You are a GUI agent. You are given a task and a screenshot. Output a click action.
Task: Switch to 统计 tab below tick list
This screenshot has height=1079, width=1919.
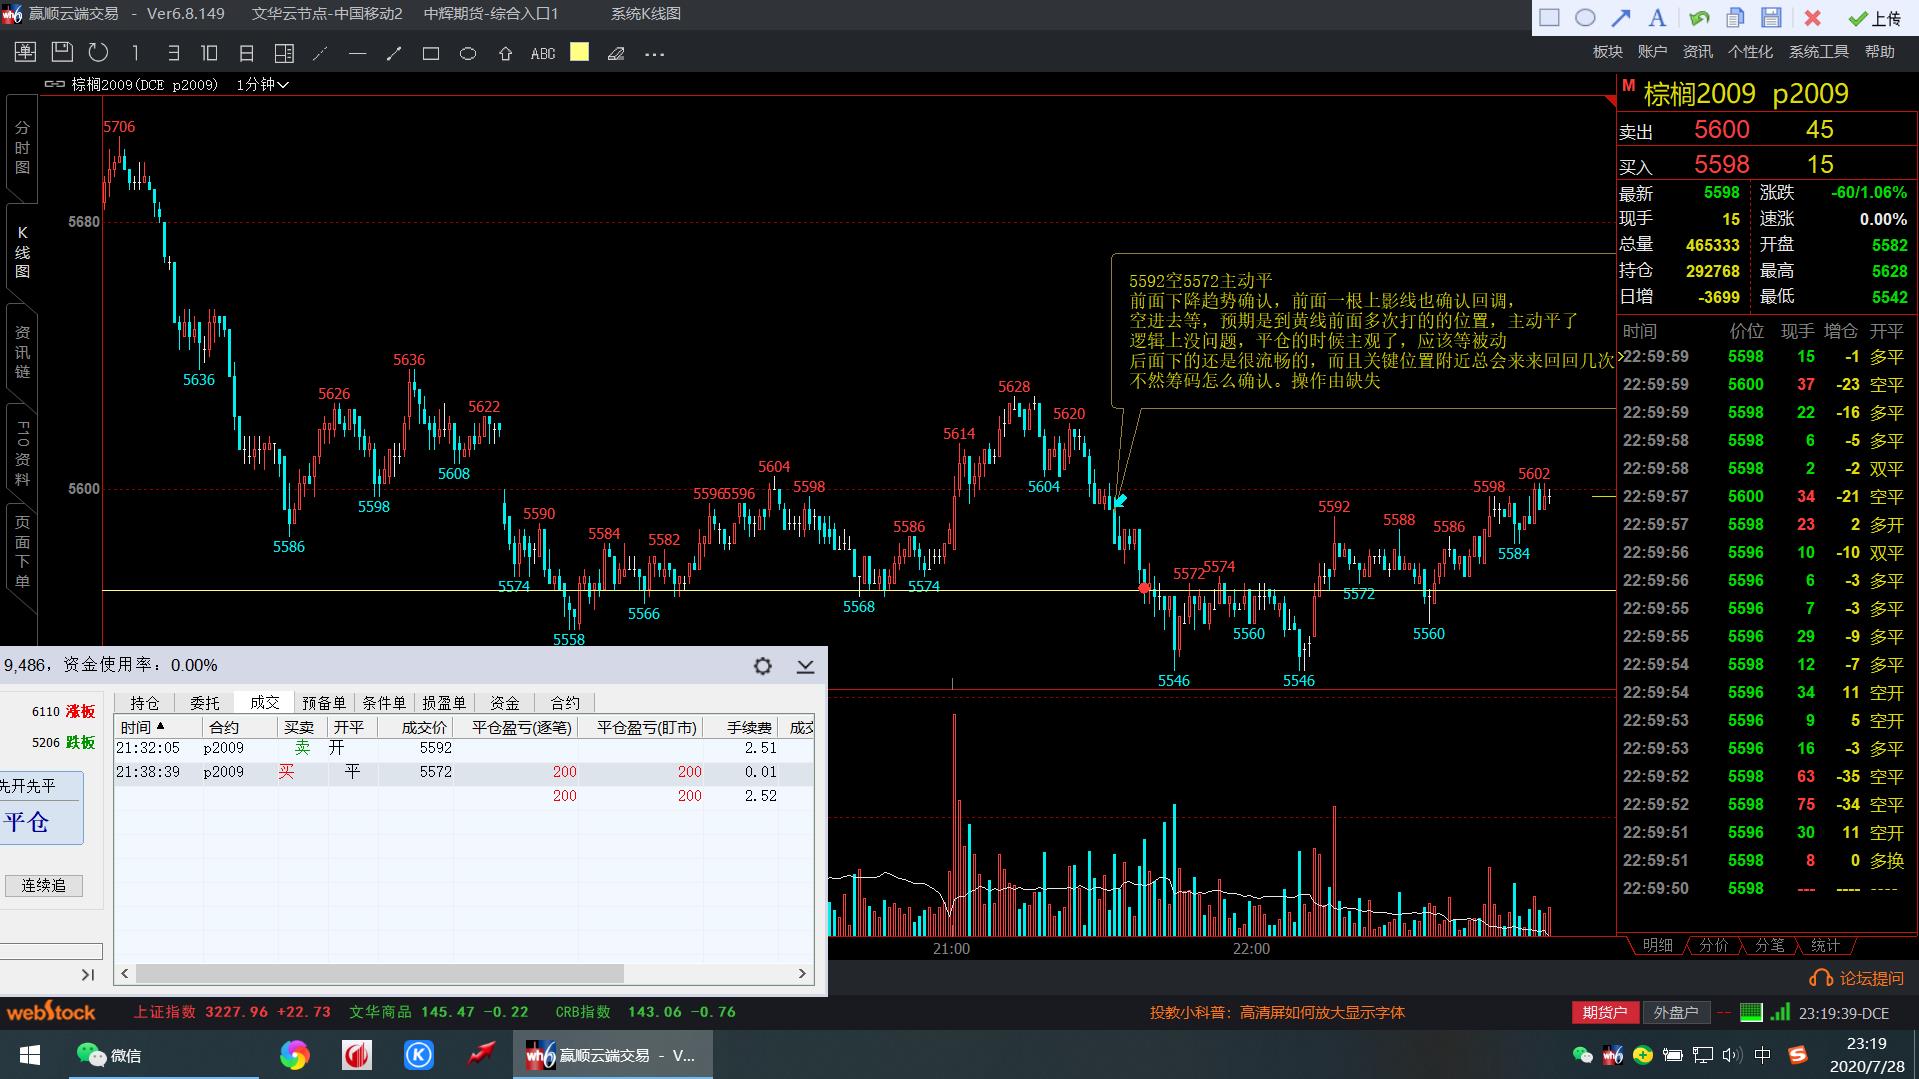(x=1825, y=945)
